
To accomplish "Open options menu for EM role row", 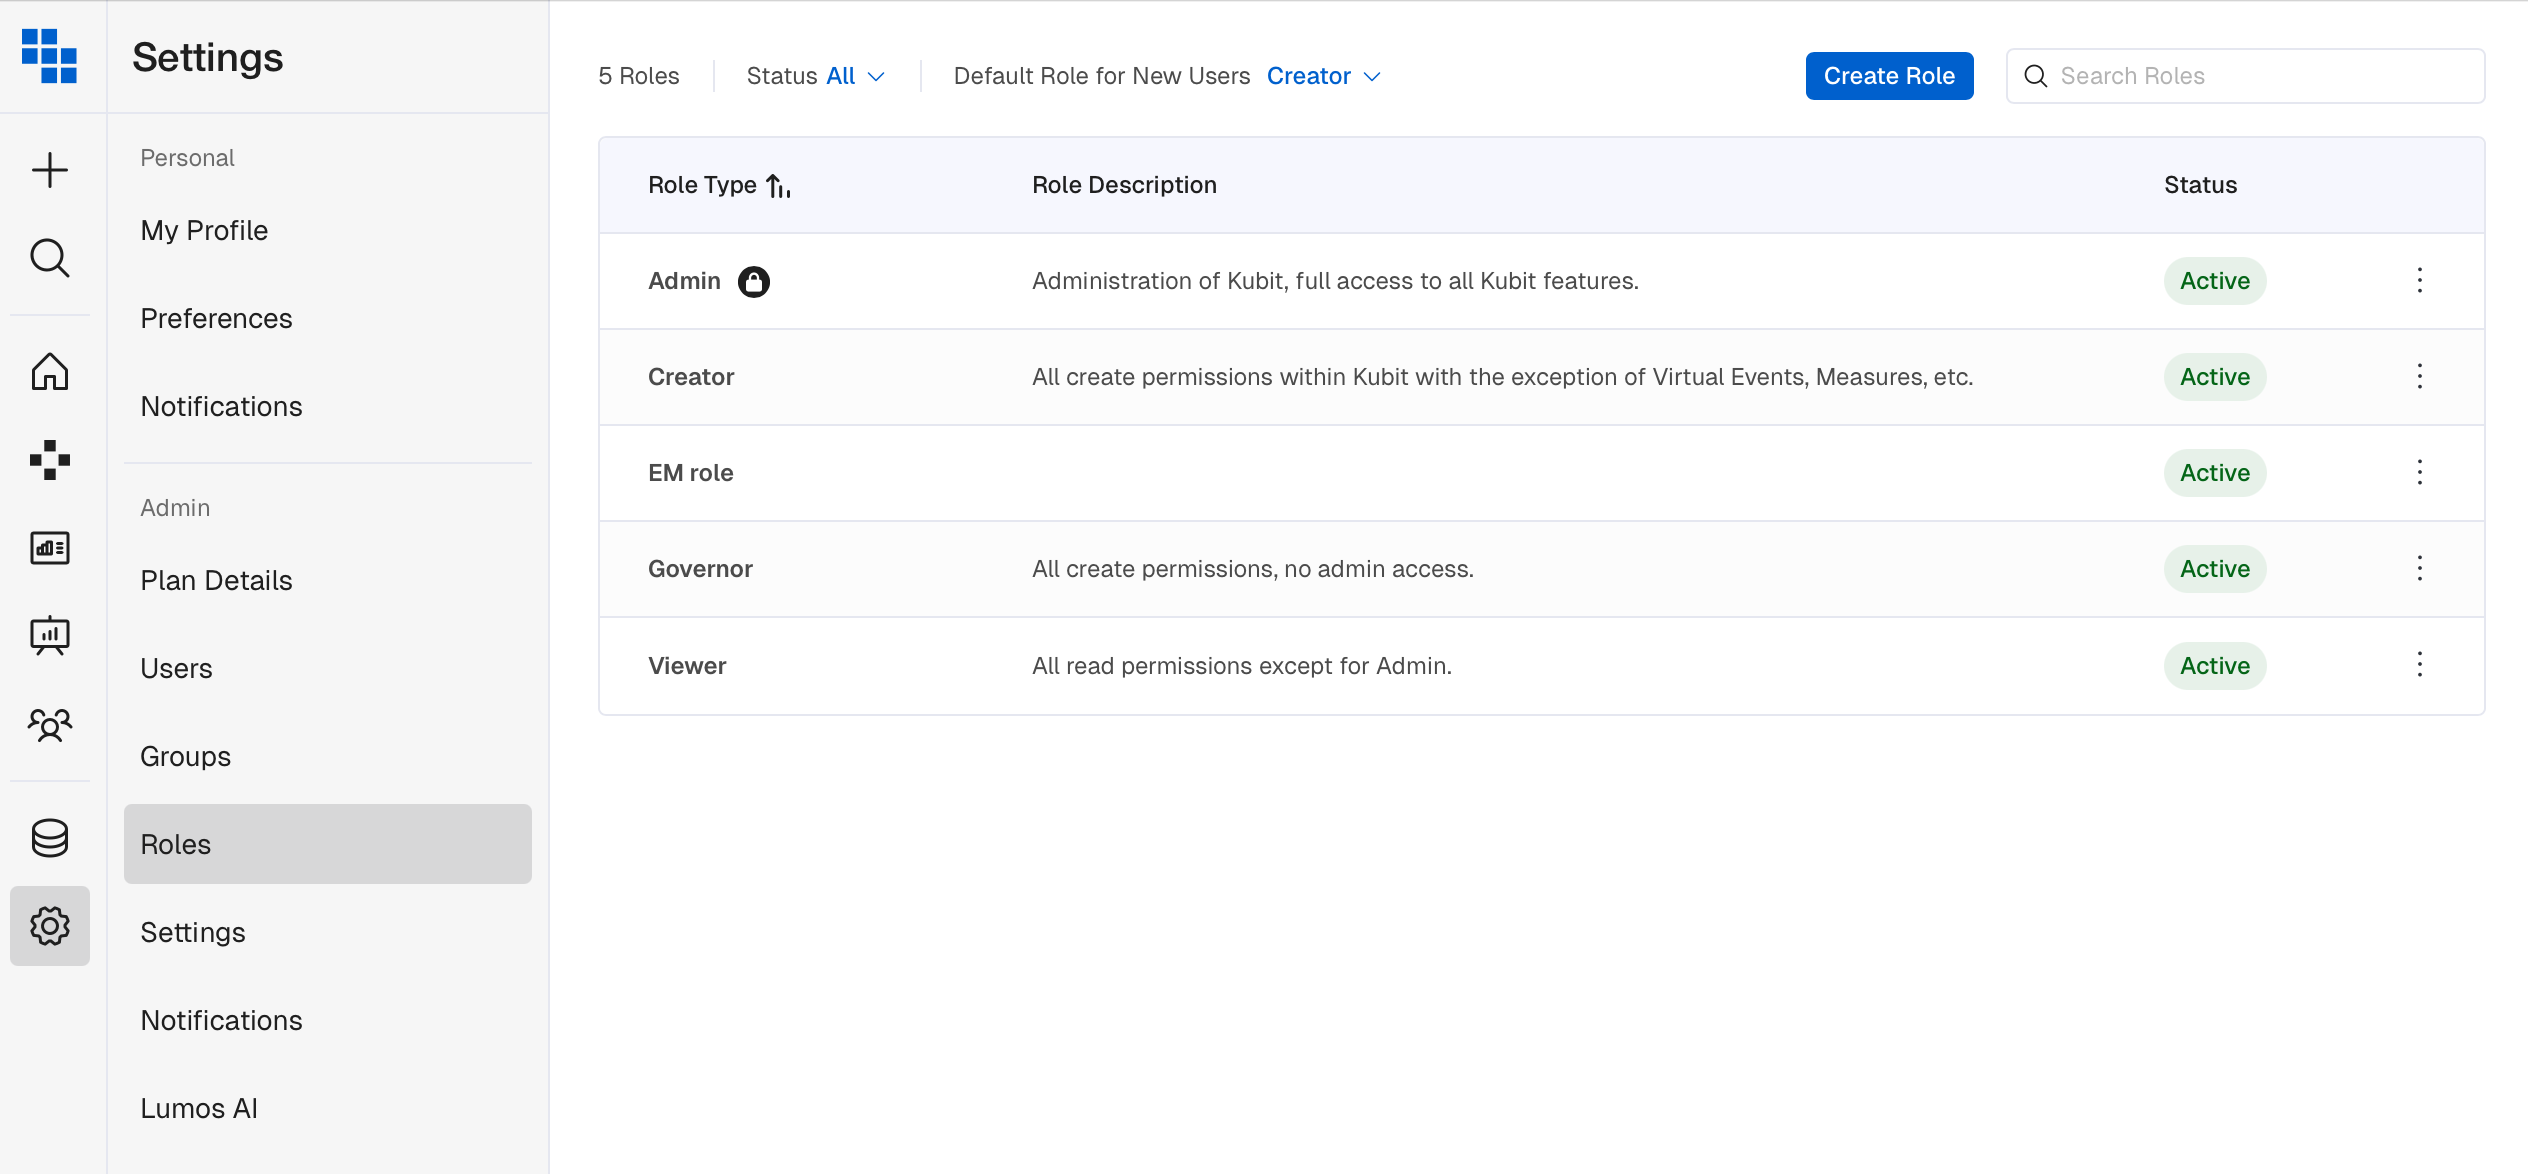I will click(2419, 473).
